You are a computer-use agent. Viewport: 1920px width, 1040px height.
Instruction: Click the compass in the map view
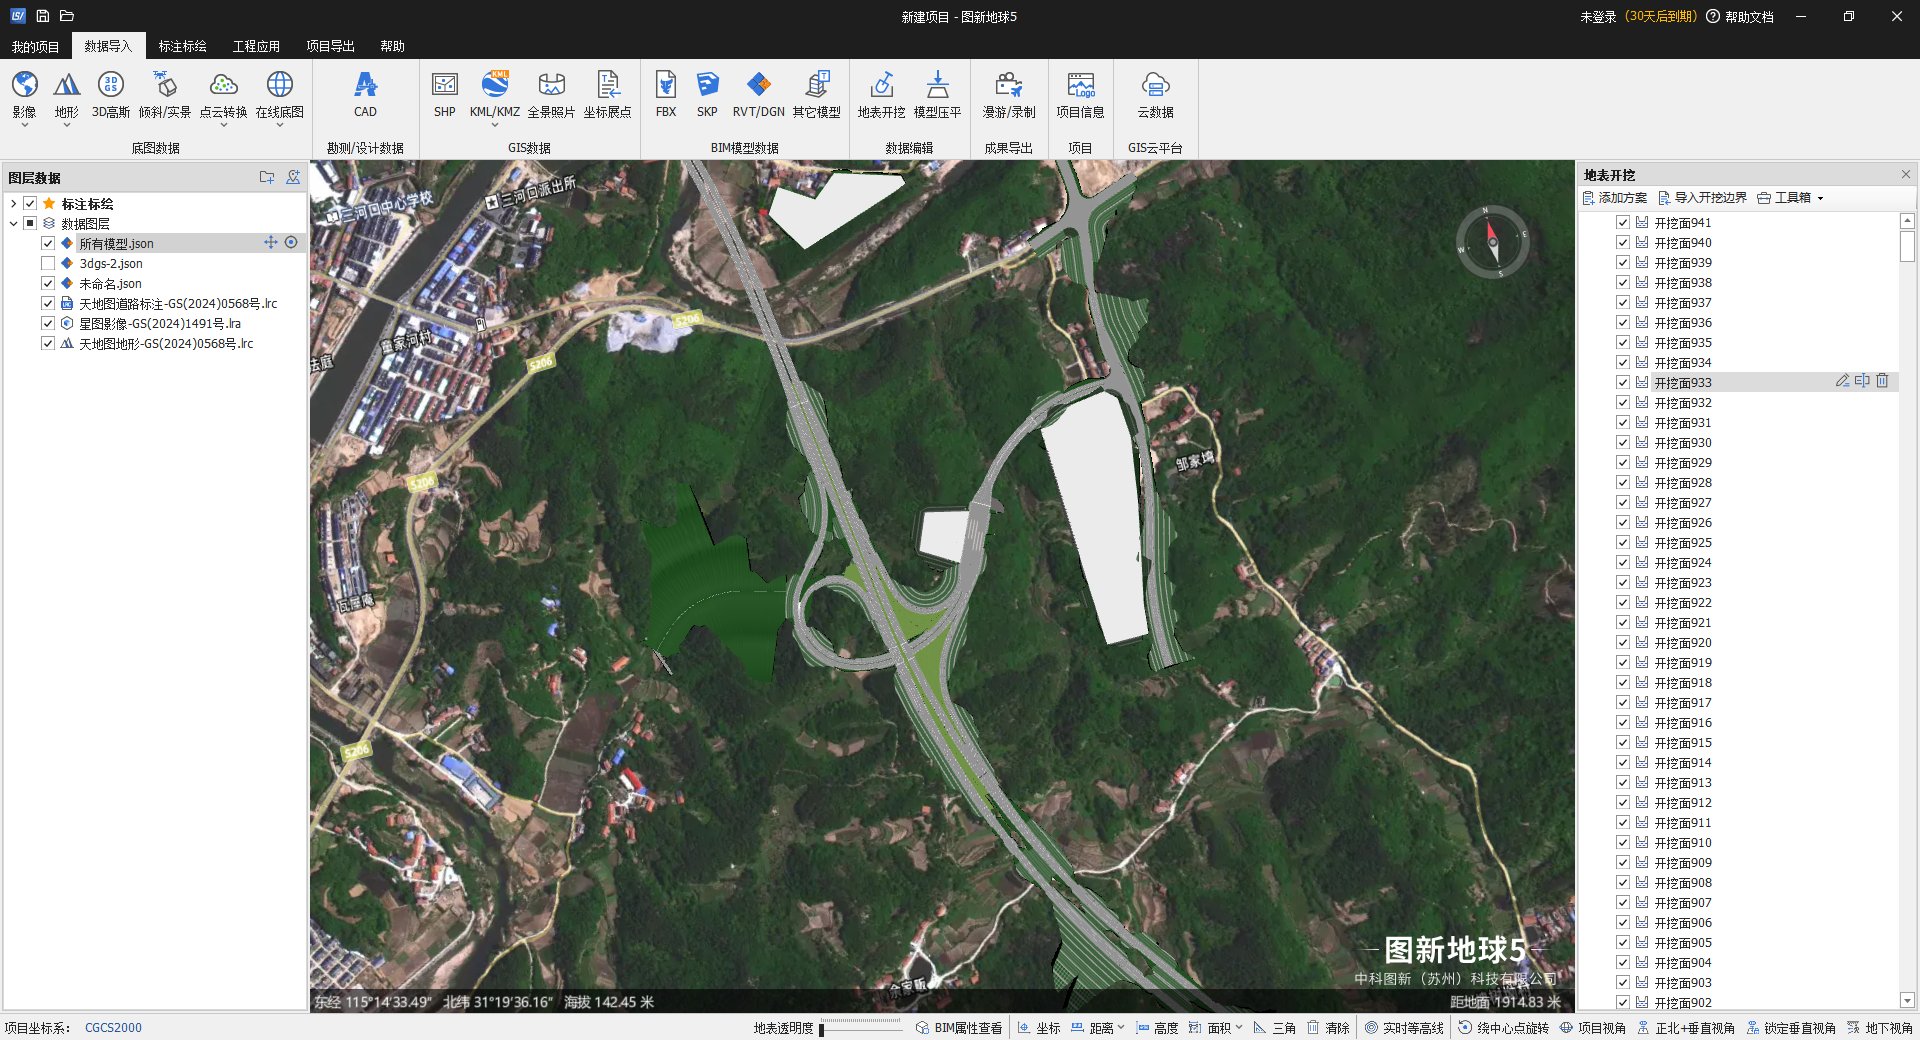coord(1492,242)
